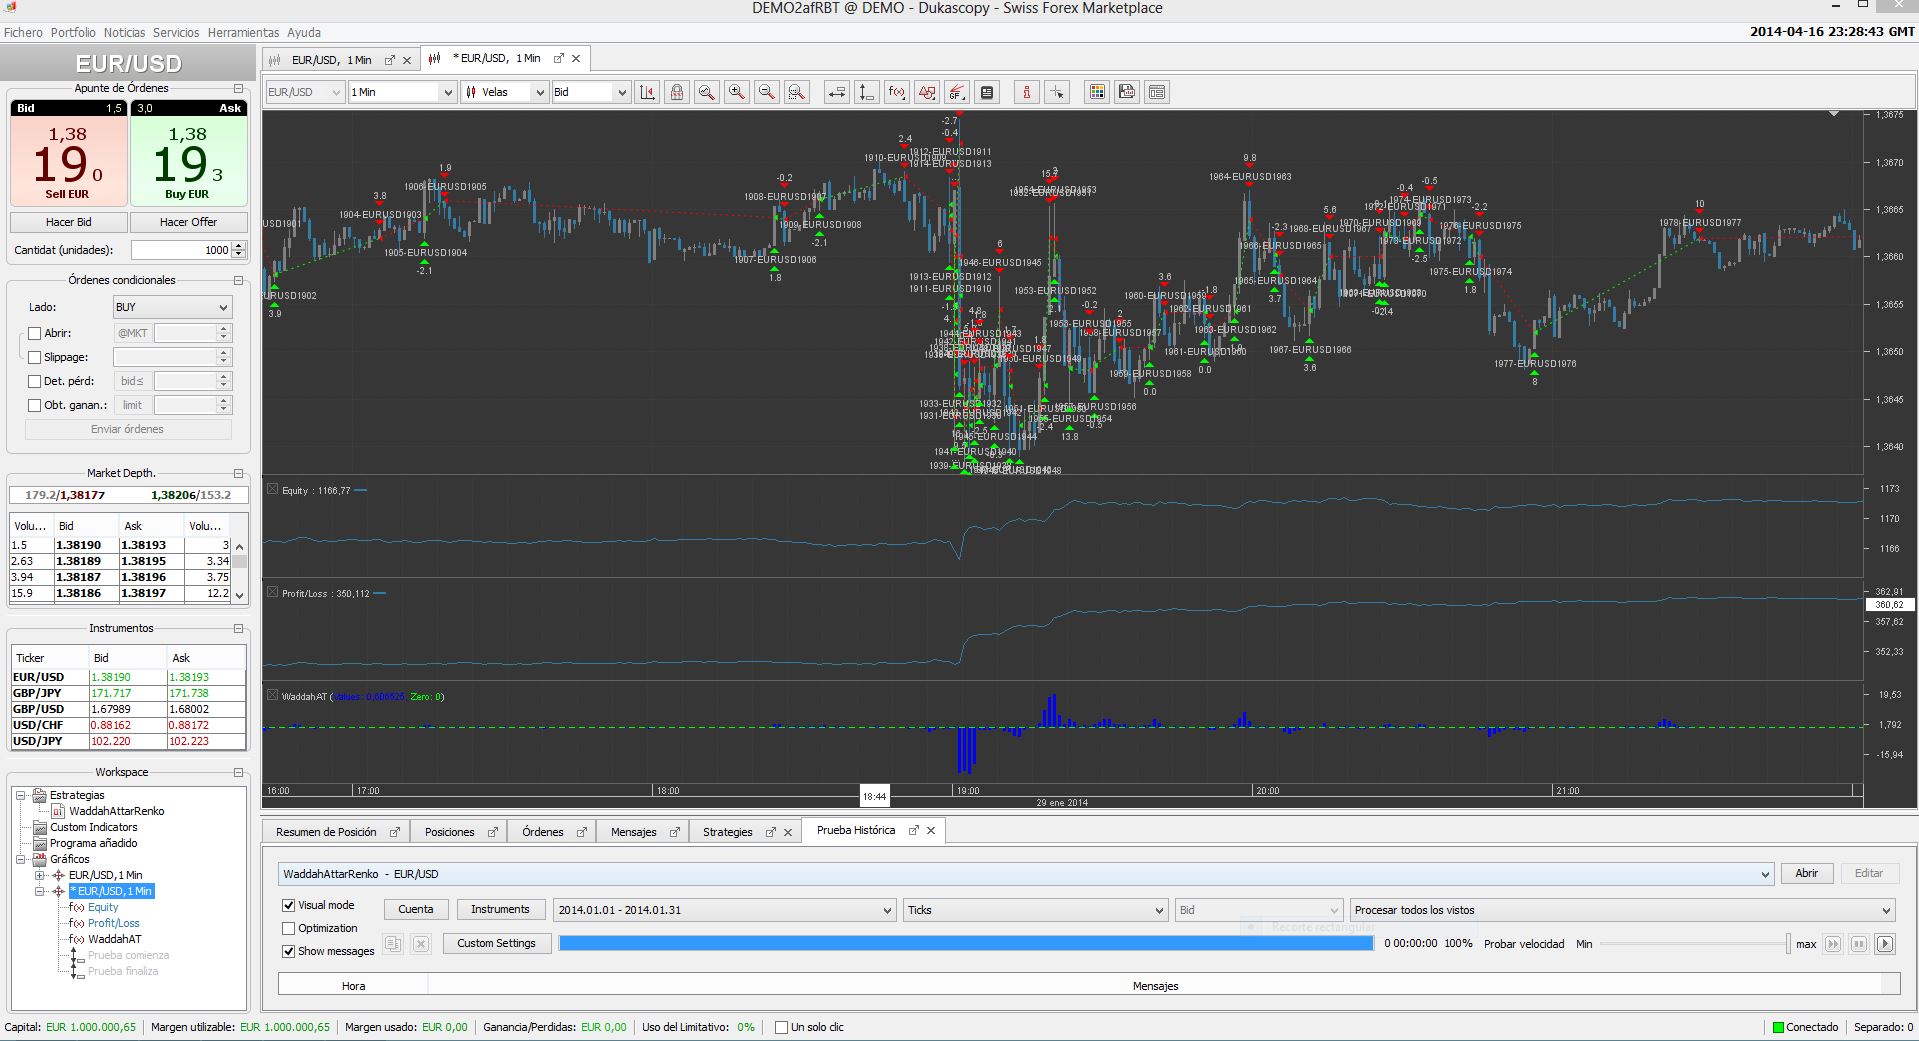Click the padlock chart lock icon
This screenshot has height=1041, width=1919.
tap(677, 92)
